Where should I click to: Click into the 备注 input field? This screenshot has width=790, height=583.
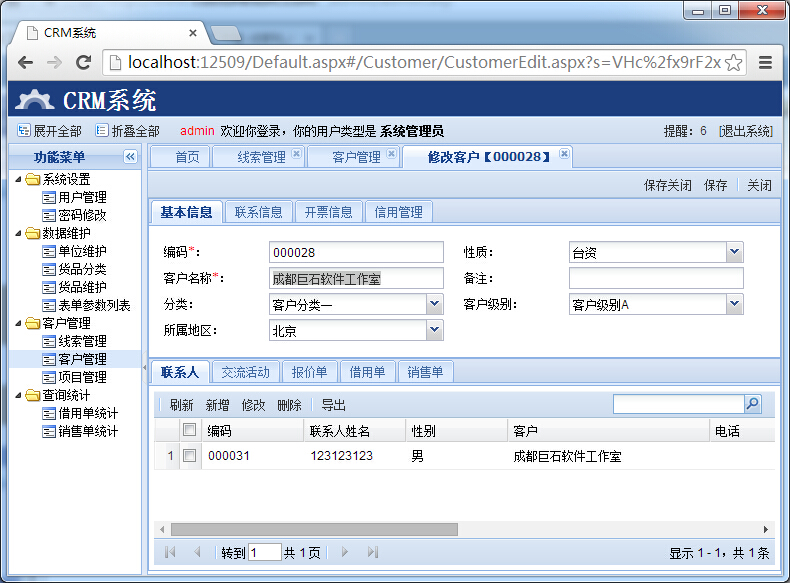click(656, 278)
